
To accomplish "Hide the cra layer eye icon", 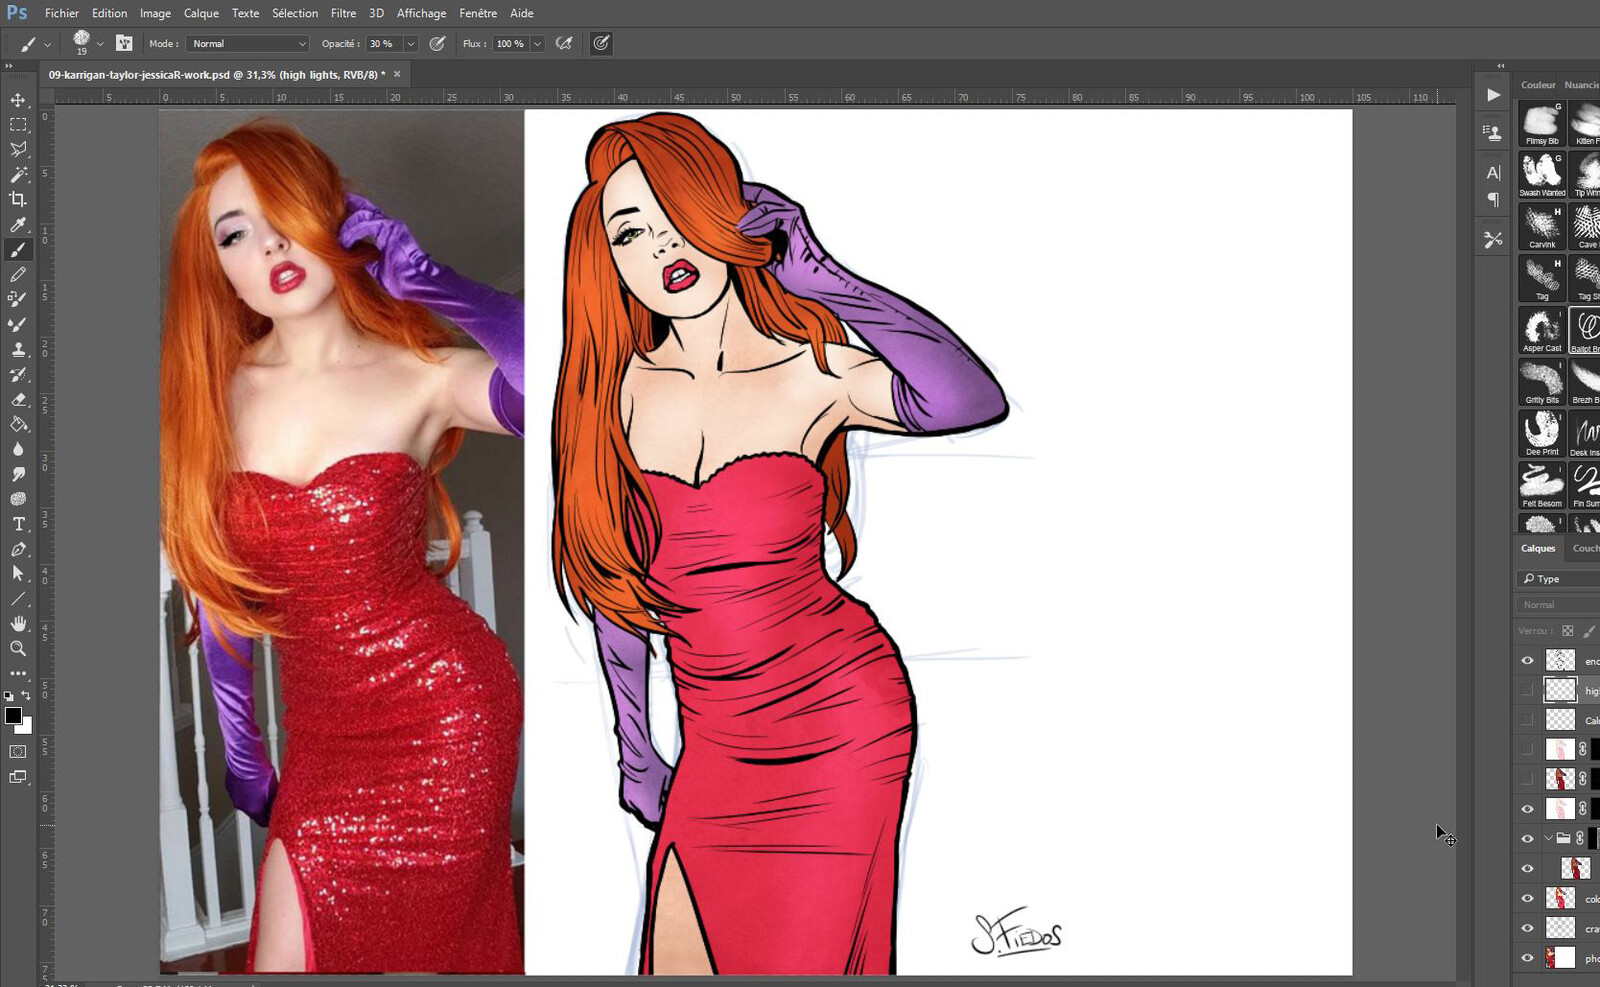I will (1527, 928).
